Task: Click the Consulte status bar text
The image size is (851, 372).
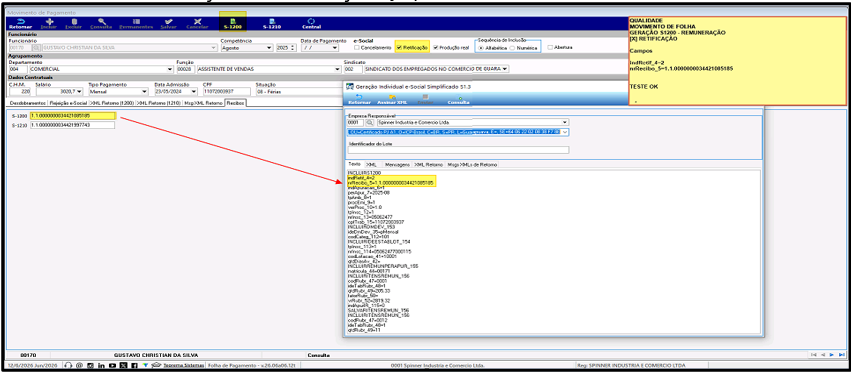Action: 319,355
